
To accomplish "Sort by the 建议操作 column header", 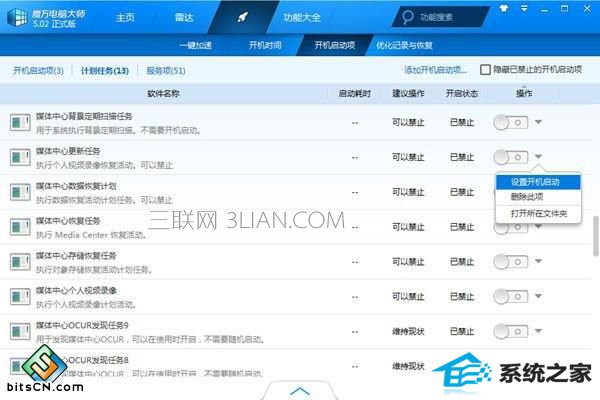I will (x=408, y=93).
